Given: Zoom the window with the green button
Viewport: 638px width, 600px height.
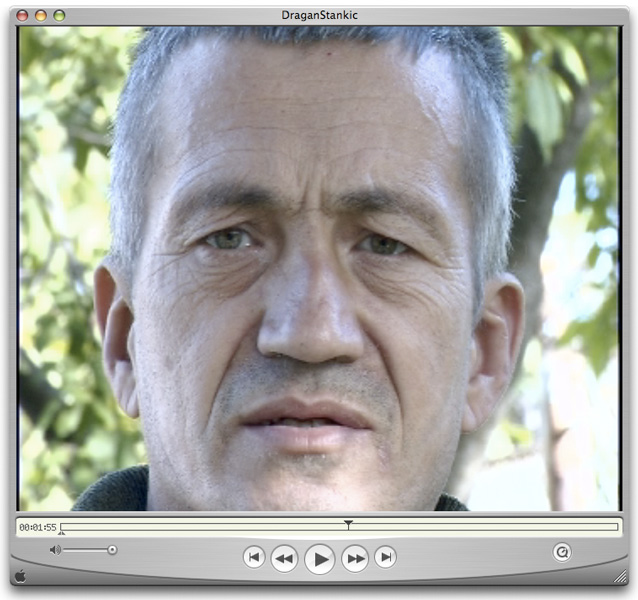Looking at the screenshot, I should click(59, 16).
